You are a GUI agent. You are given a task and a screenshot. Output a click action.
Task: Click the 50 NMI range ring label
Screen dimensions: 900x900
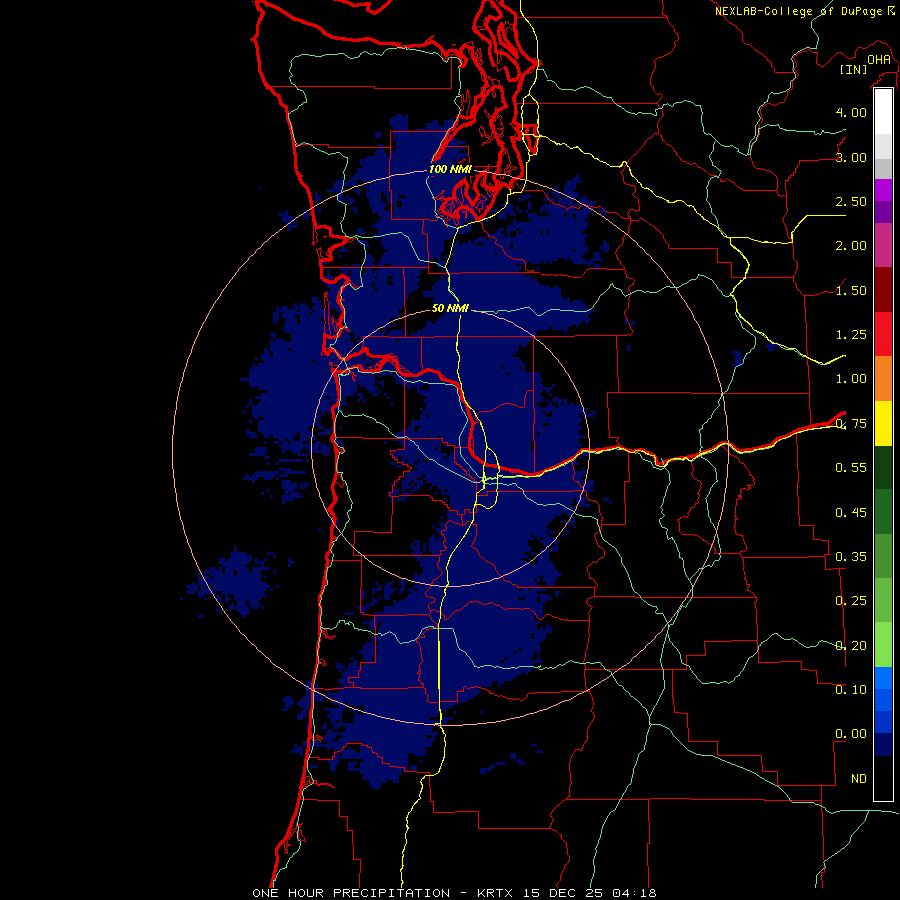(451, 308)
